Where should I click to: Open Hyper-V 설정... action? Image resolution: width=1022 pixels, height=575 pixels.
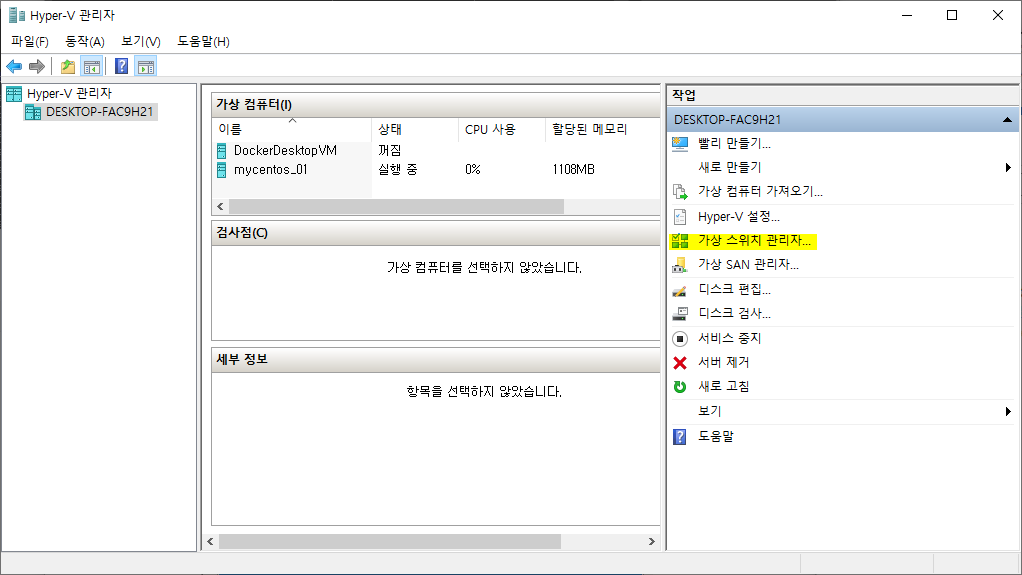pos(738,217)
